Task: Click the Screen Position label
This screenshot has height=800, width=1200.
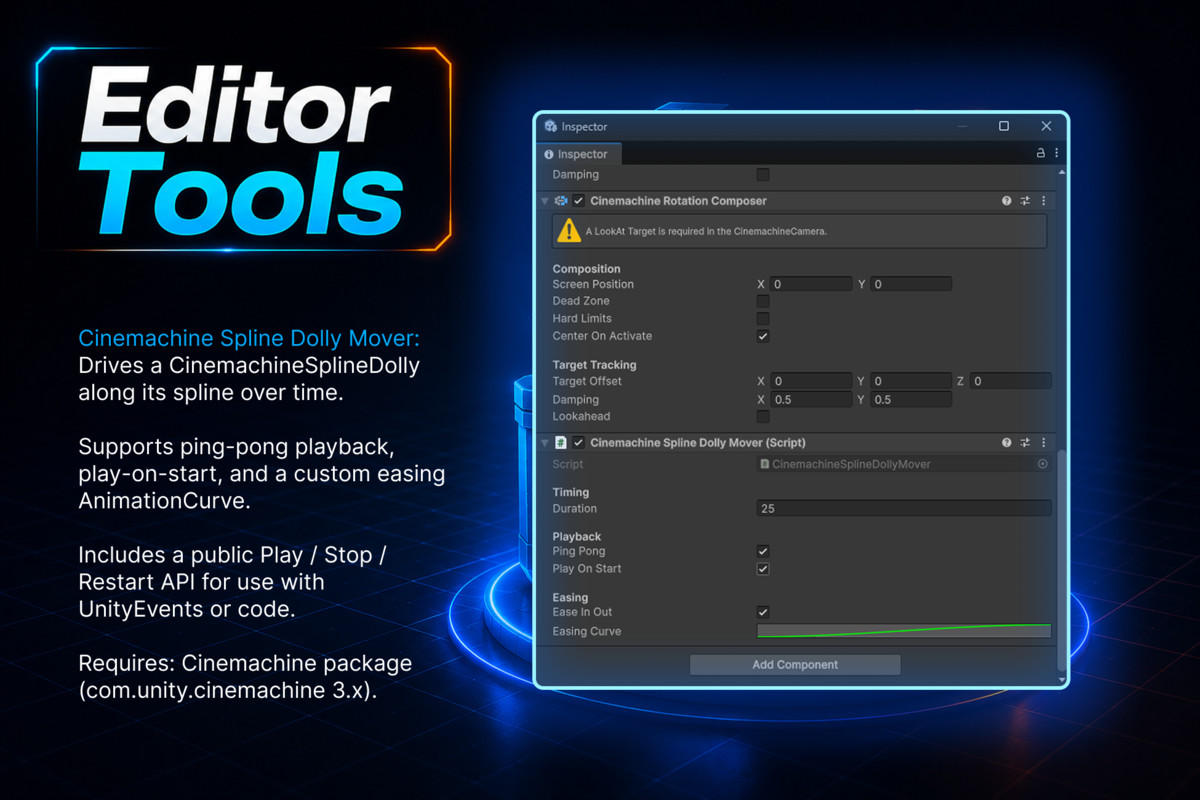Action: pos(593,284)
